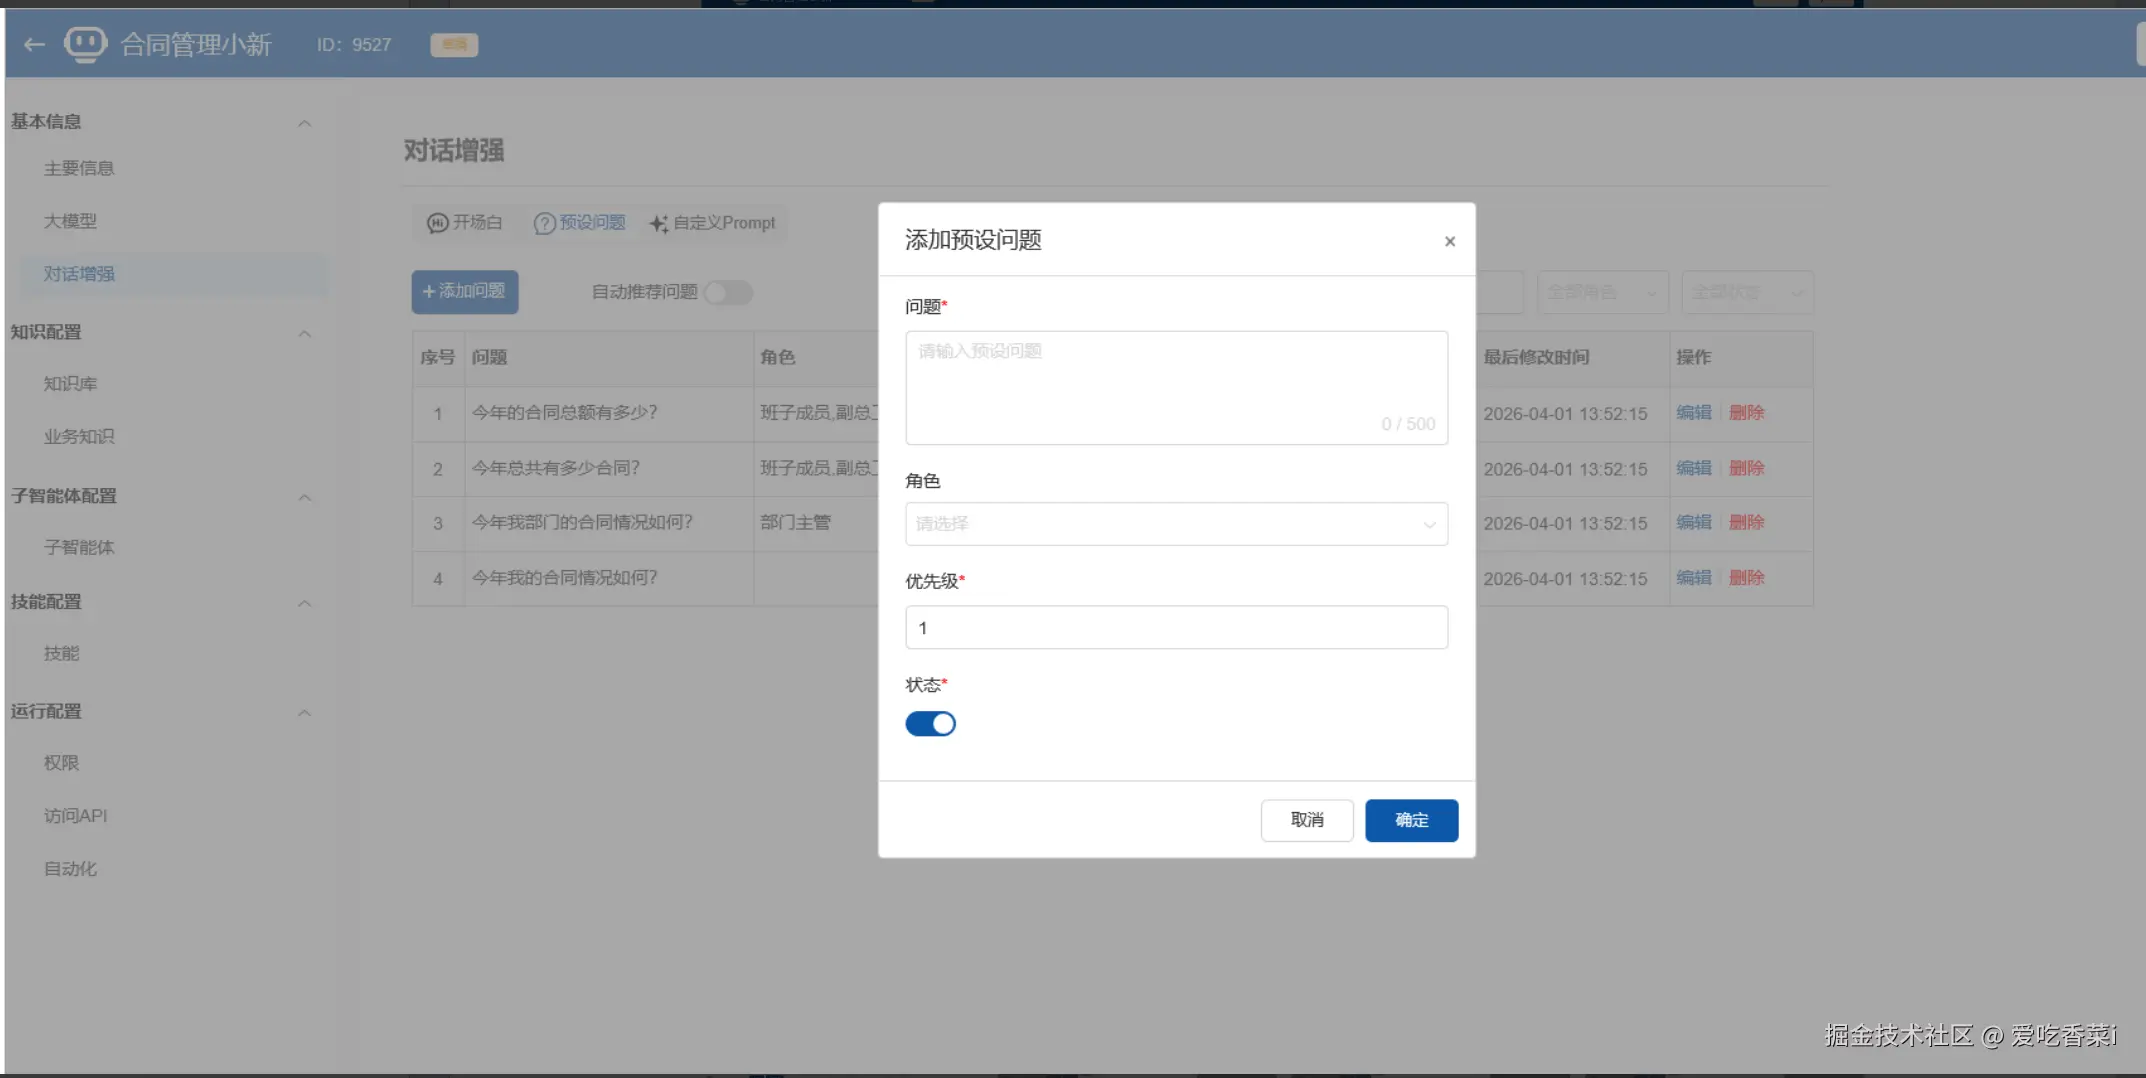The height and width of the screenshot is (1078, 2146).
Task: Select 访问API in the sidebar
Action: coord(75,816)
